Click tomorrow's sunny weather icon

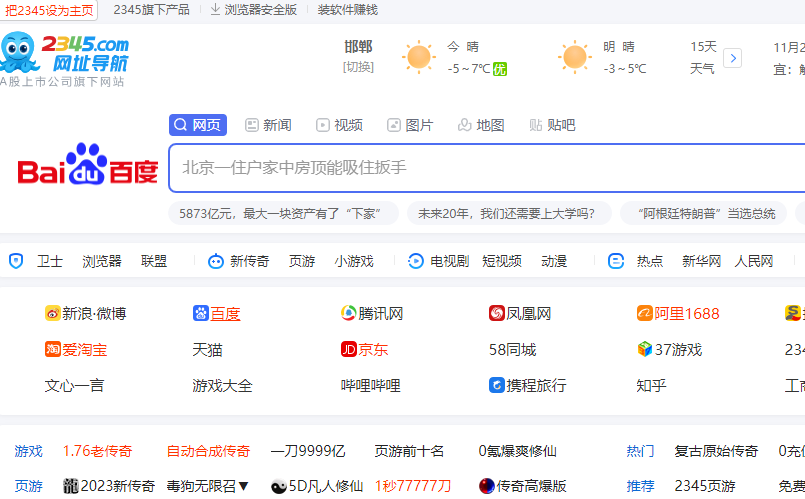point(574,57)
